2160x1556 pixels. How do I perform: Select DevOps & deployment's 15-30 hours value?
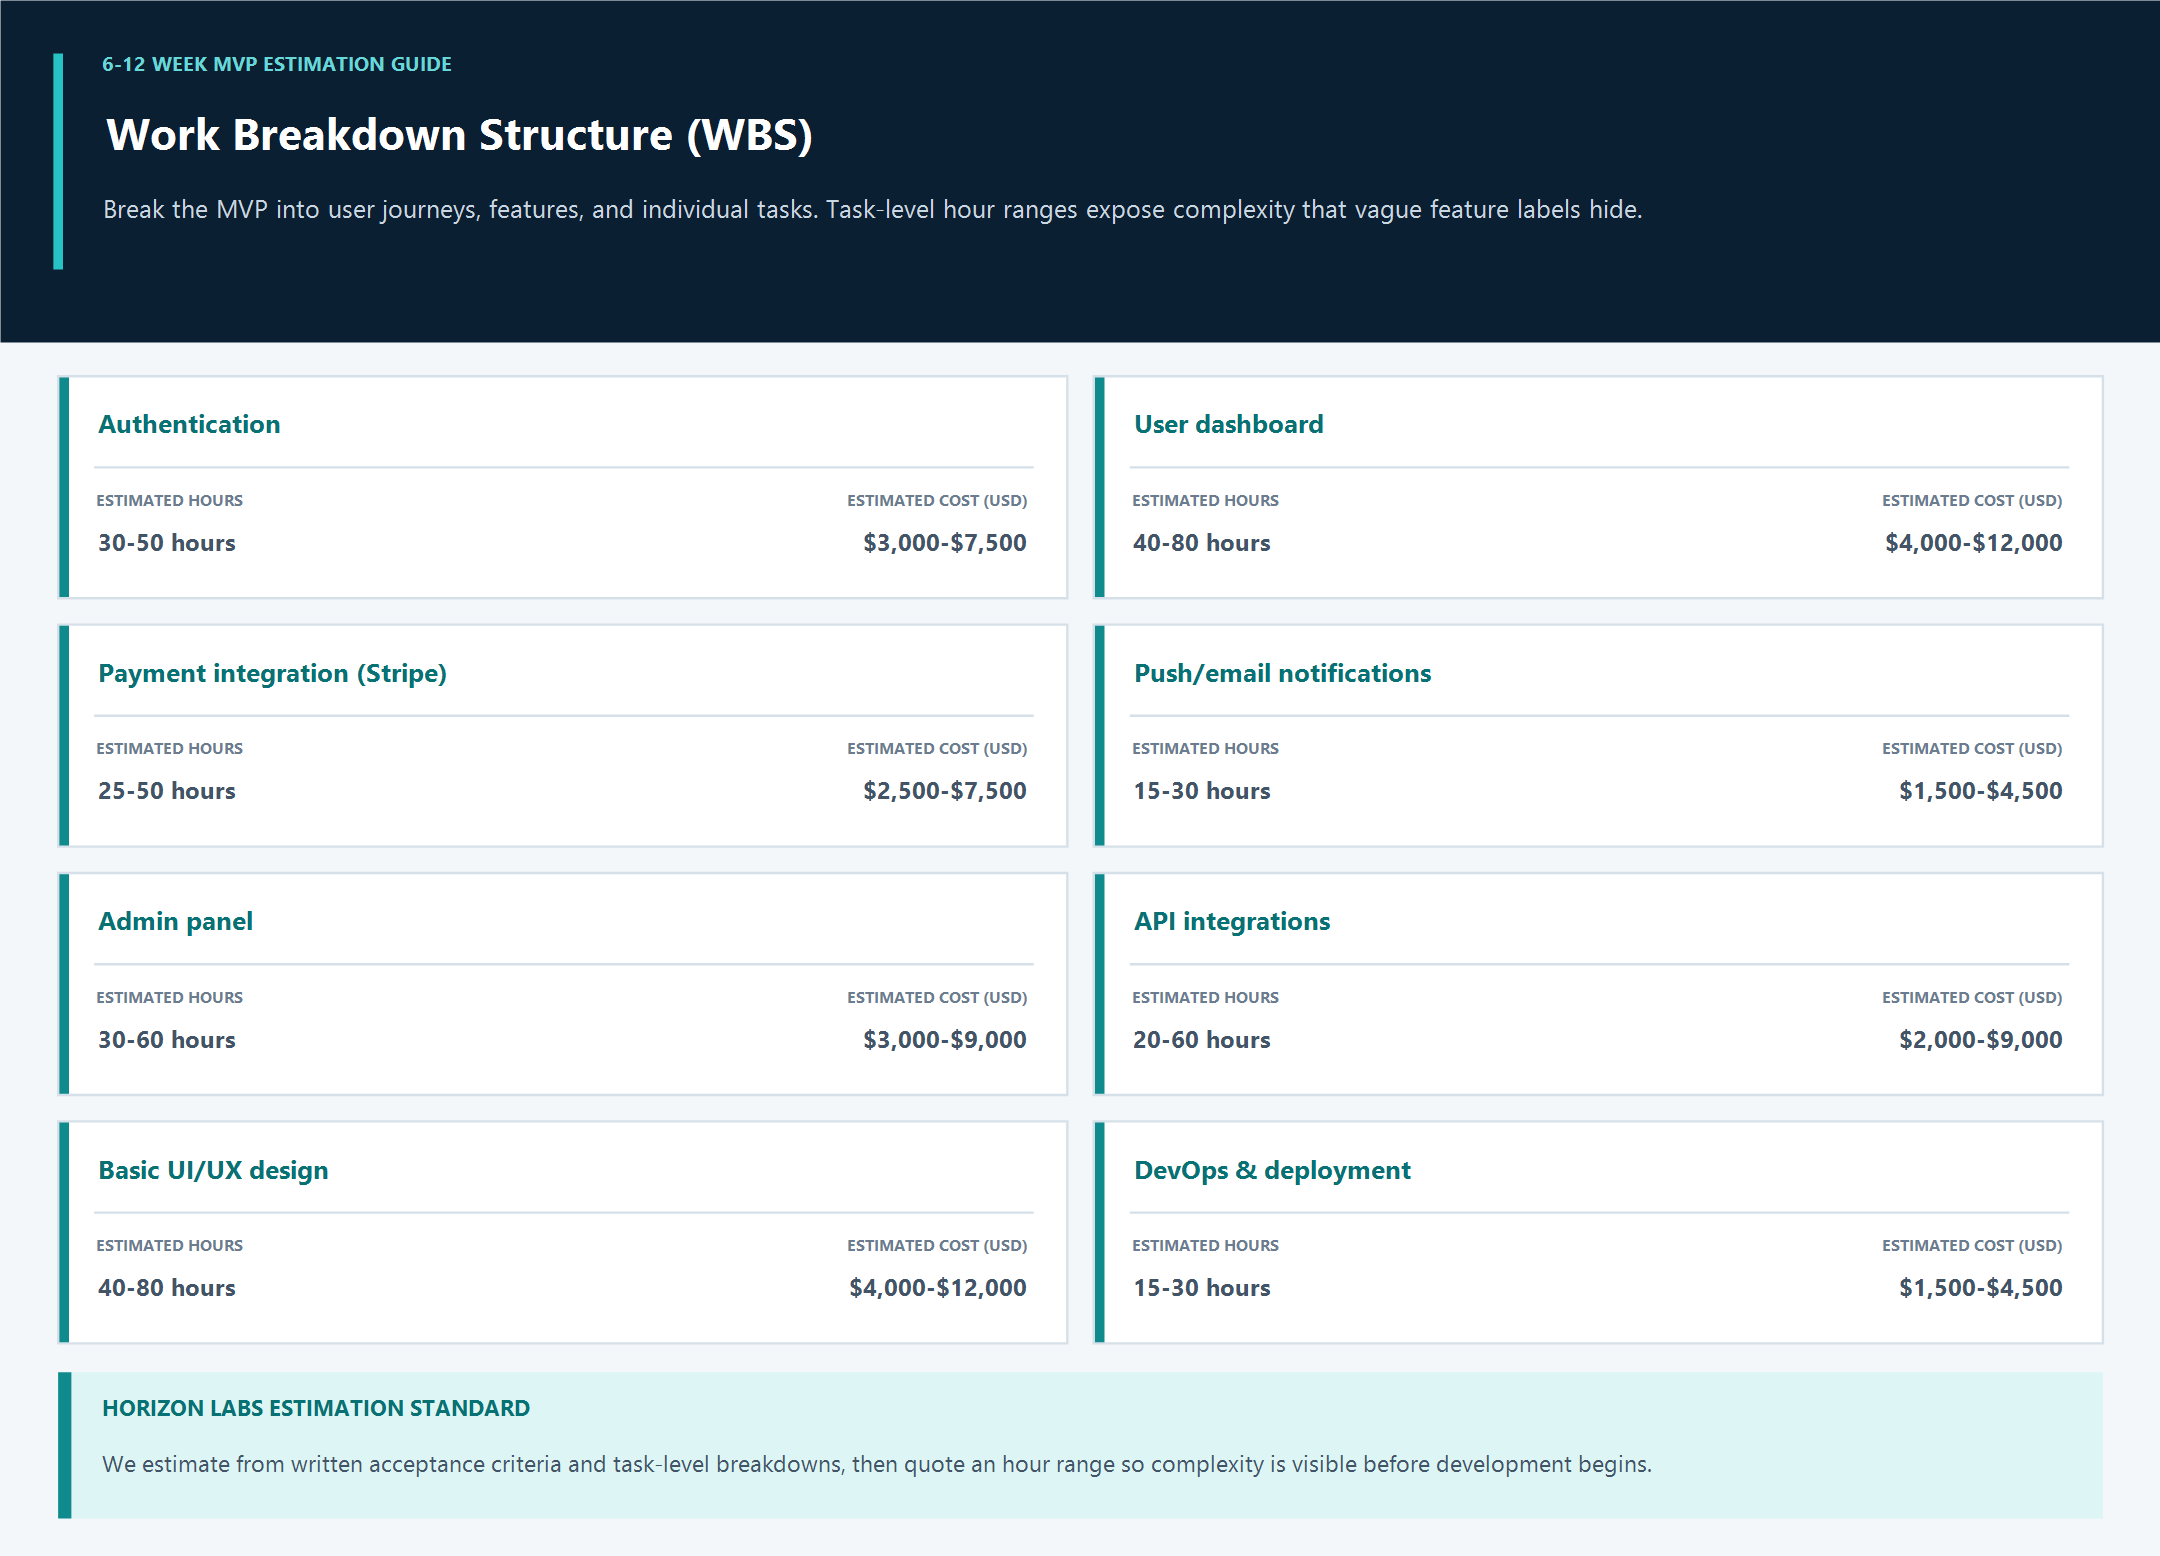click(x=1202, y=1288)
